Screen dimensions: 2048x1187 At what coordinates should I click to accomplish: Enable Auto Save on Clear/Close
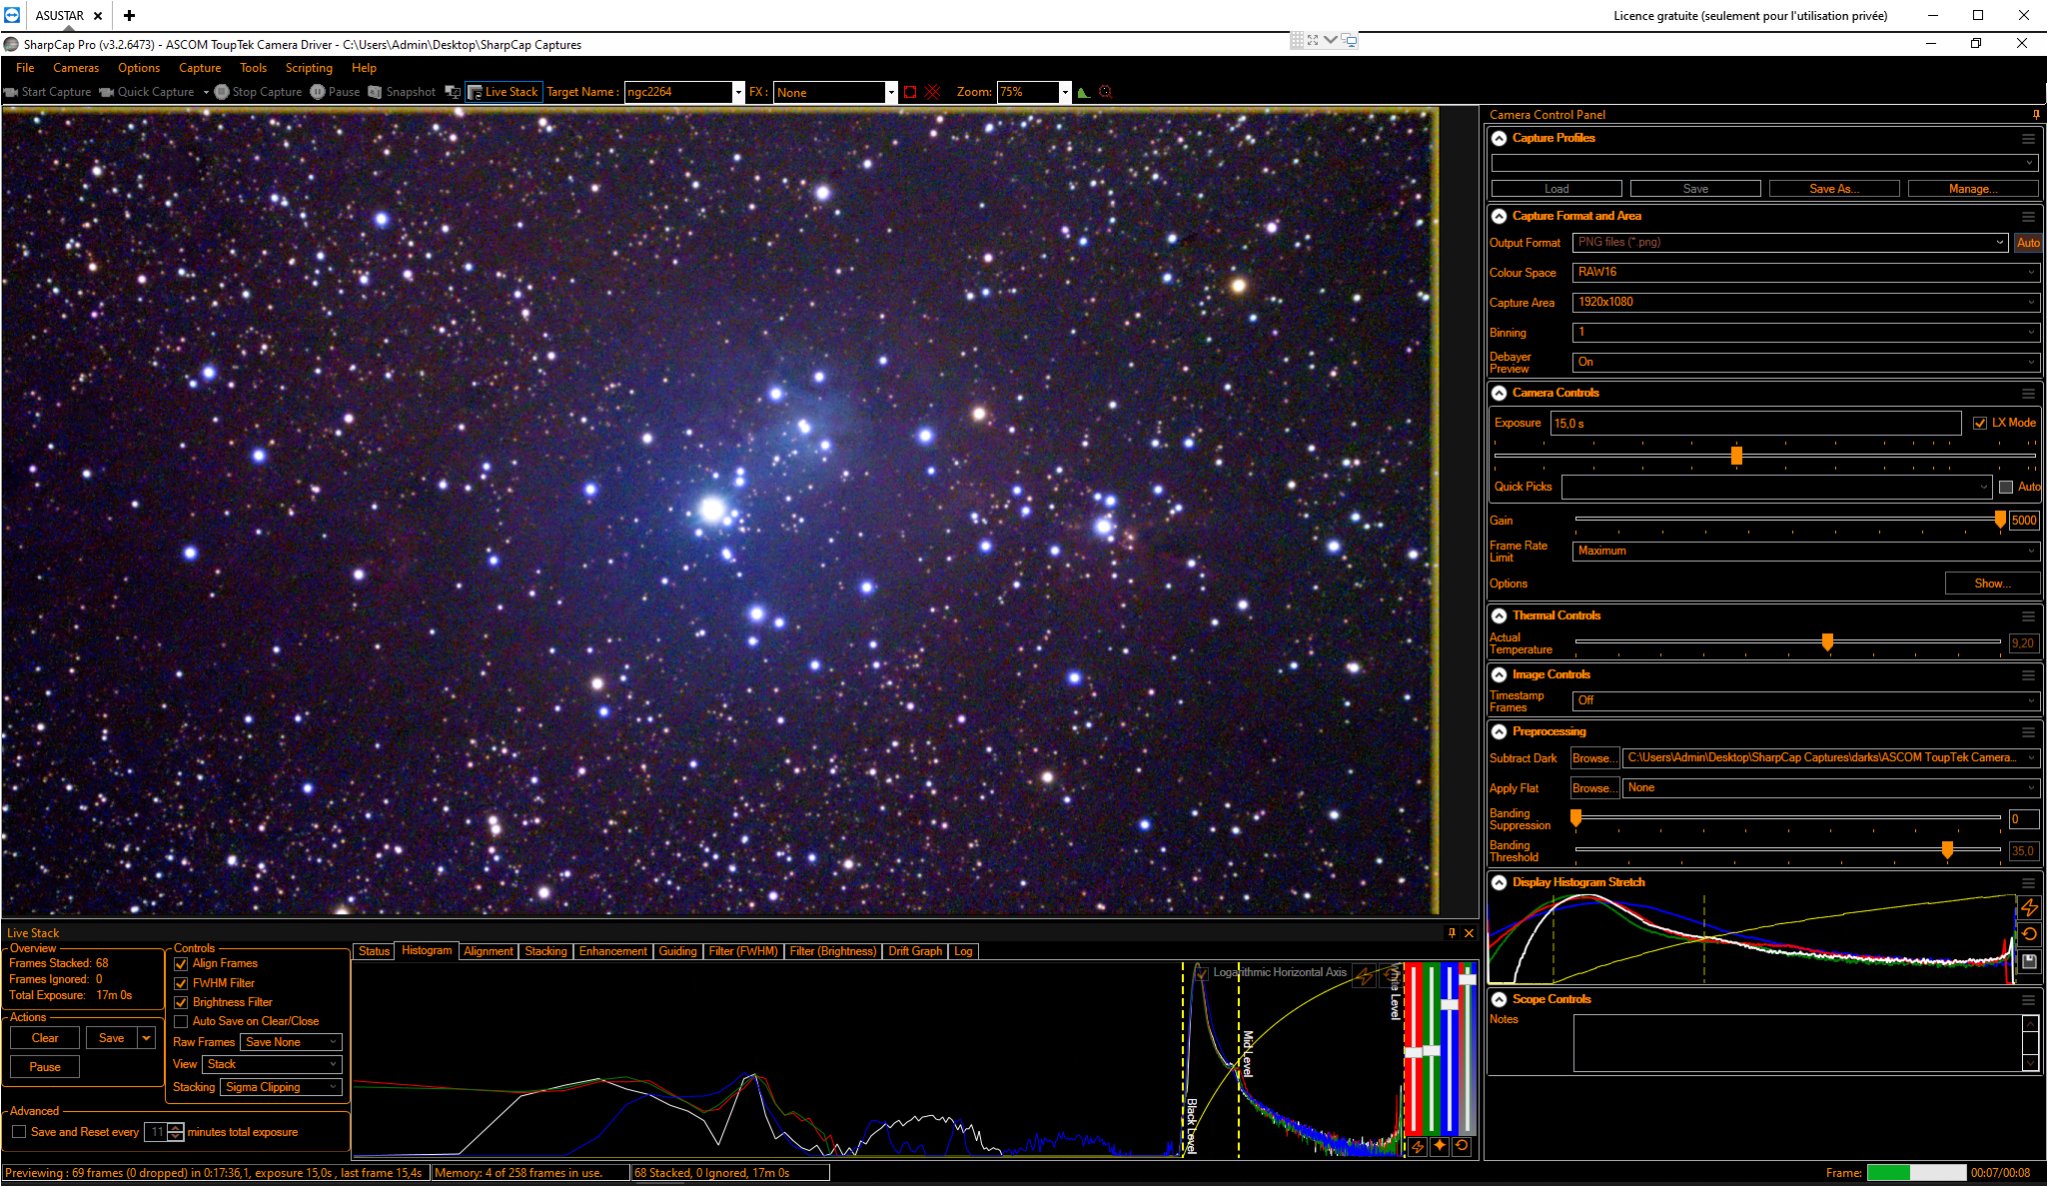pos(181,1022)
